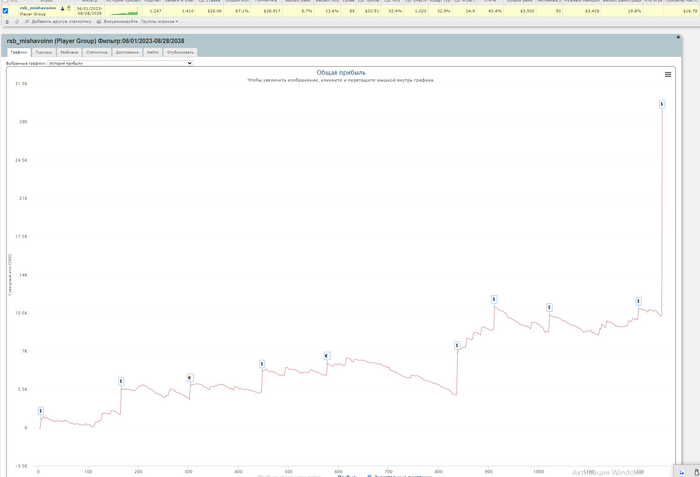Image resolution: width=700 pixels, height=477 pixels.
Task: Click the dollar marker near 910 games
Action: 494,299
